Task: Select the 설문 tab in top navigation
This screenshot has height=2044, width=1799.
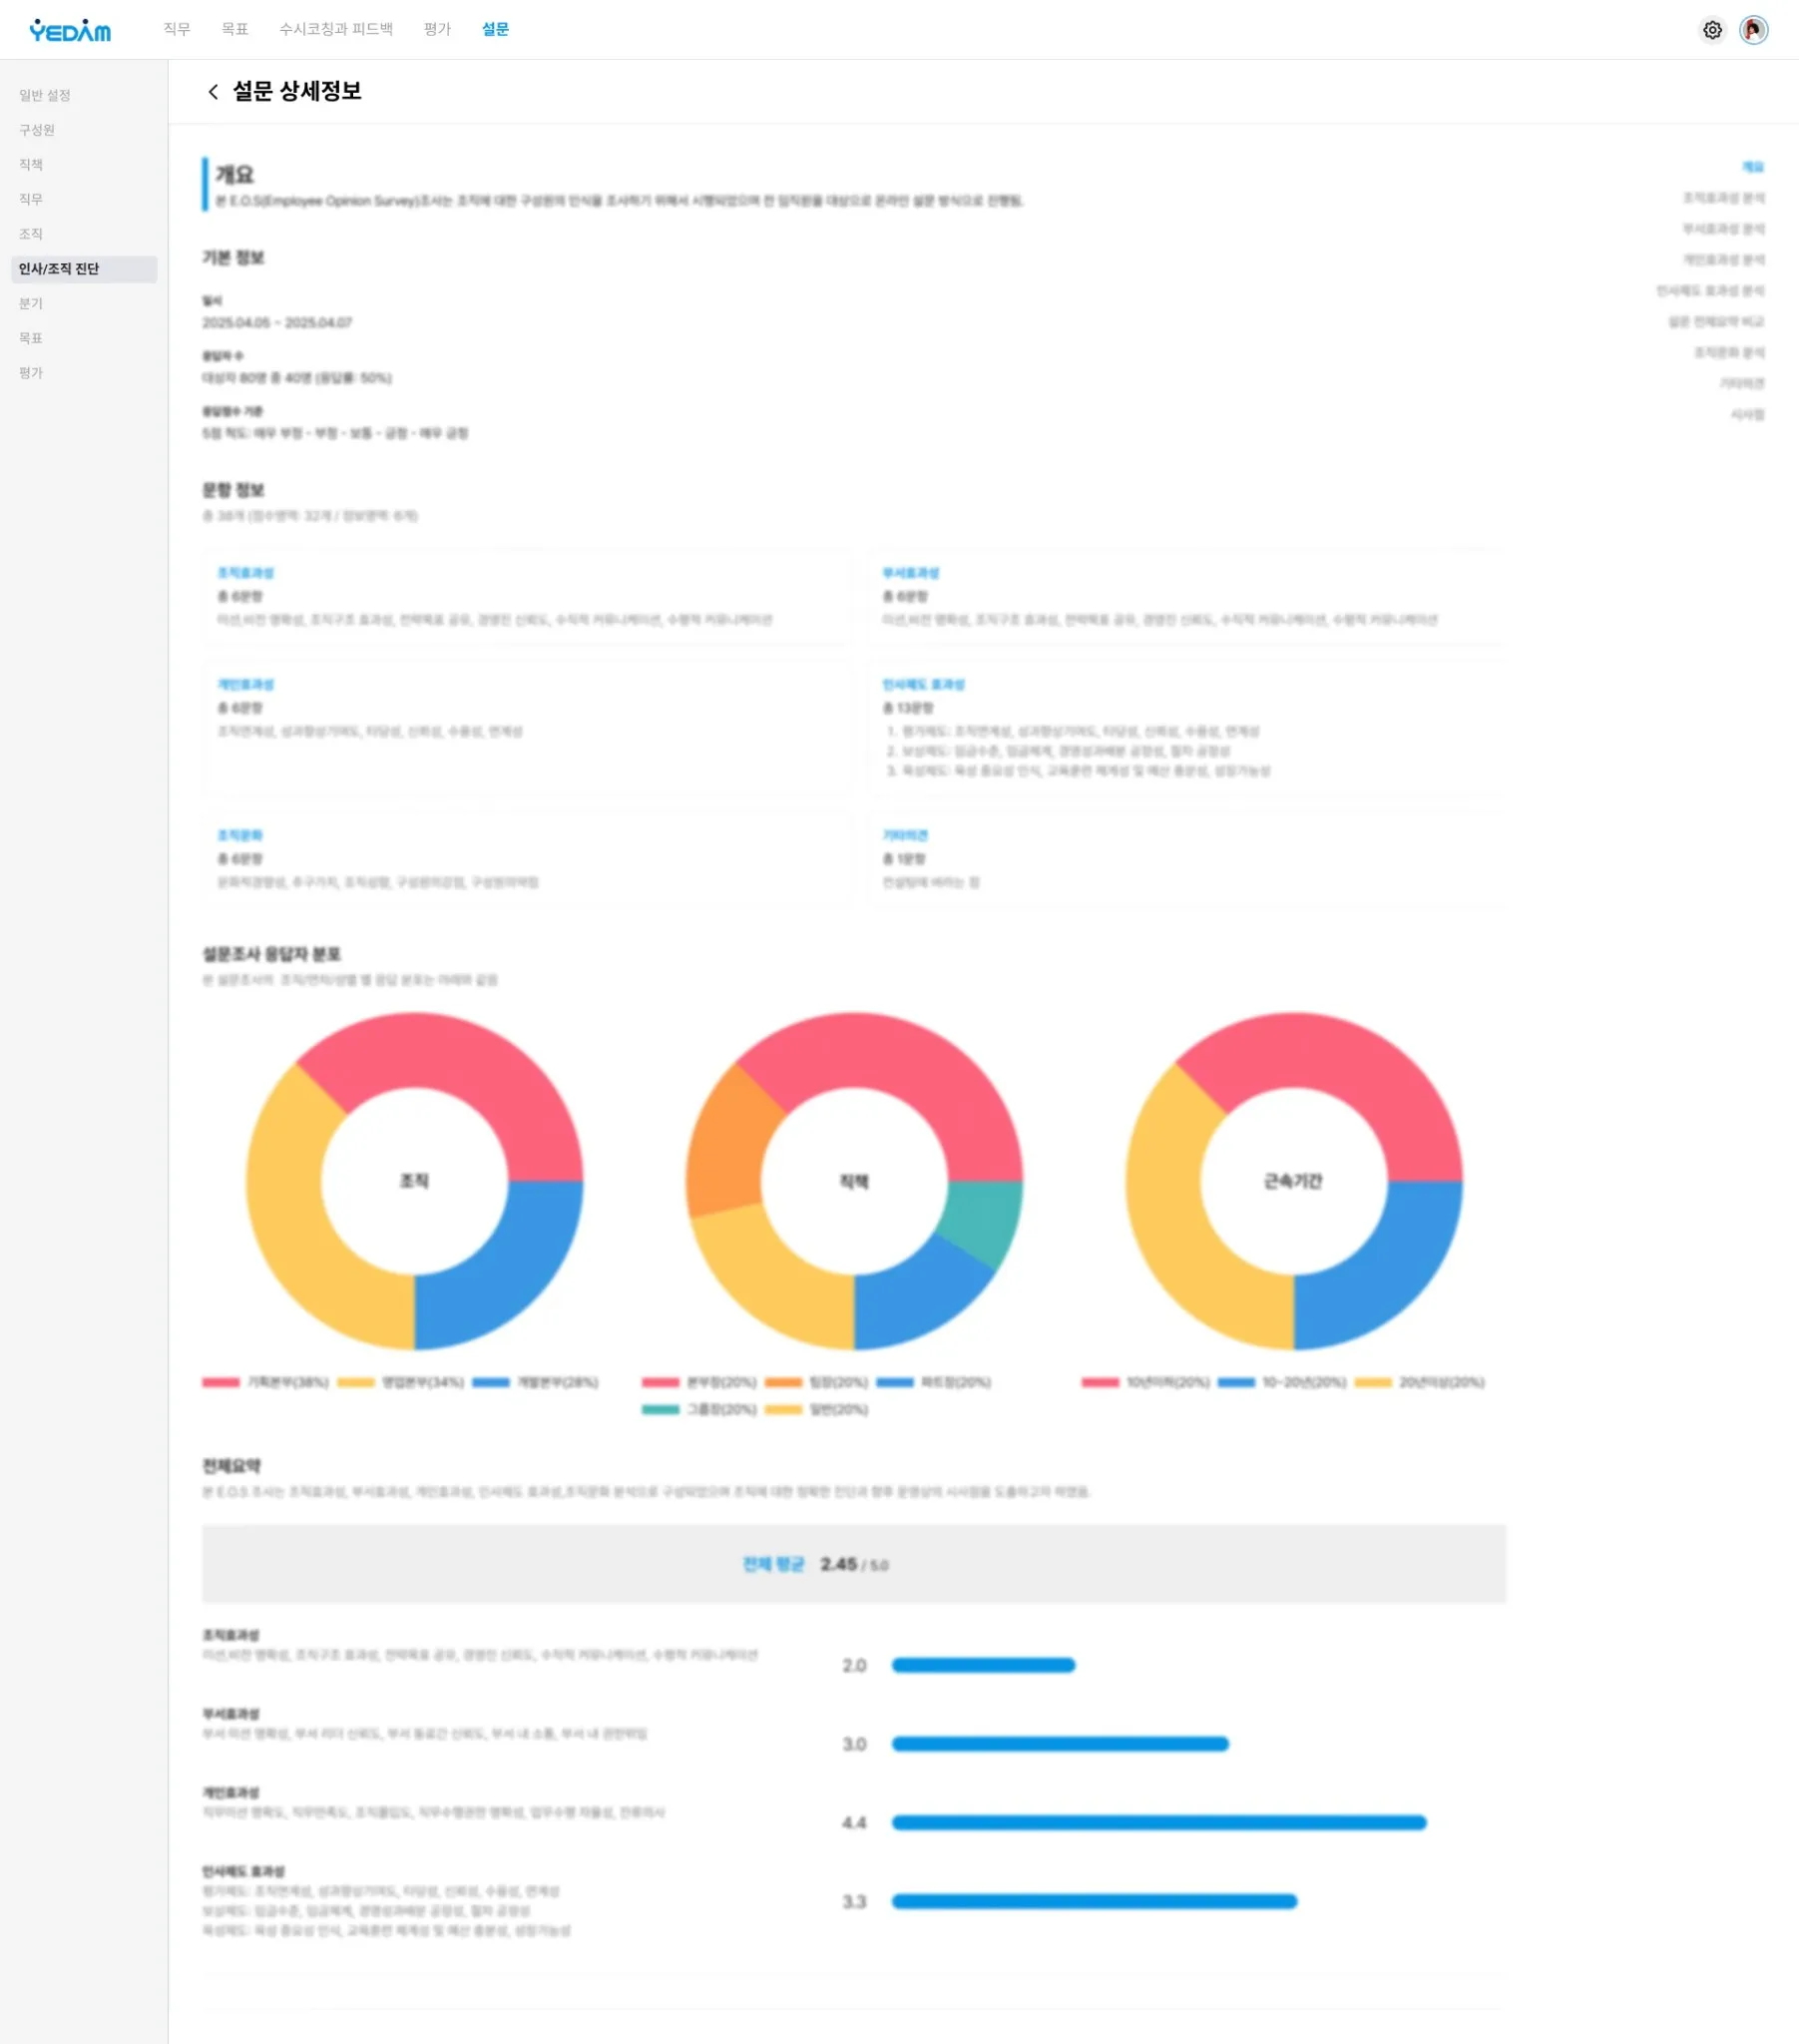Action: (x=495, y=30)
